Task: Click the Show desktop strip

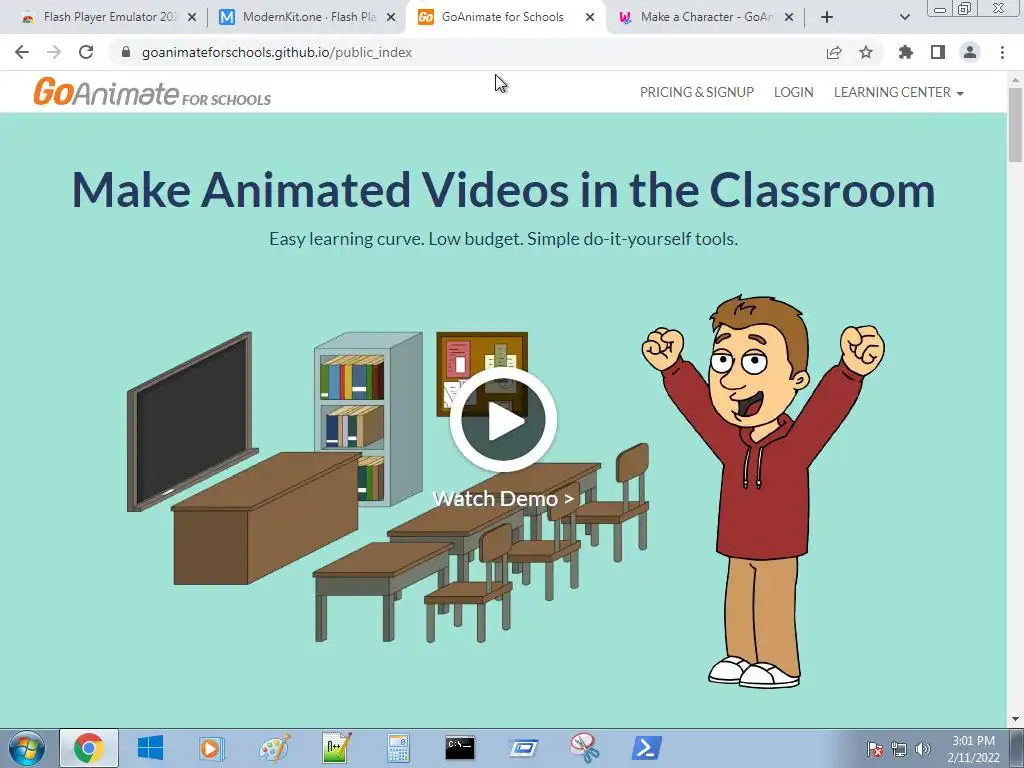Action: click(x=1017, y=748)
